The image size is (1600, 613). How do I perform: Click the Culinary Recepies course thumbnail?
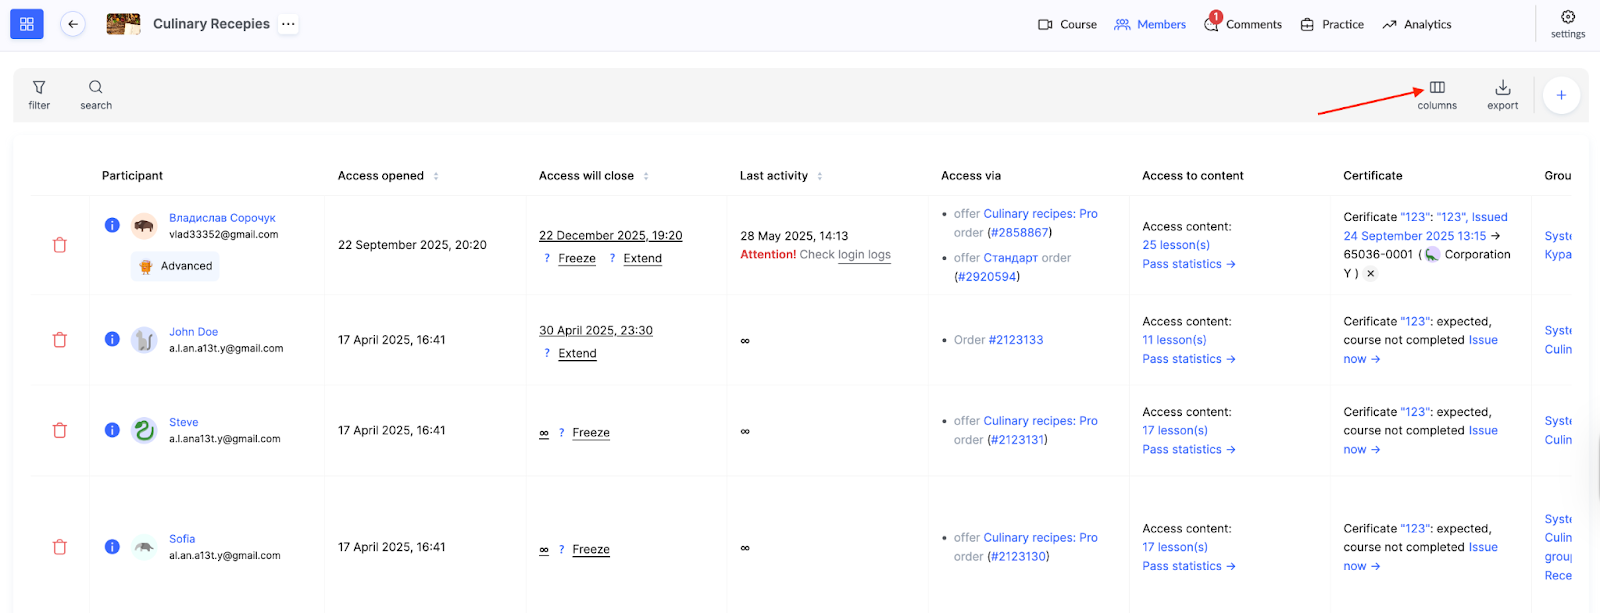coord(123,24)
